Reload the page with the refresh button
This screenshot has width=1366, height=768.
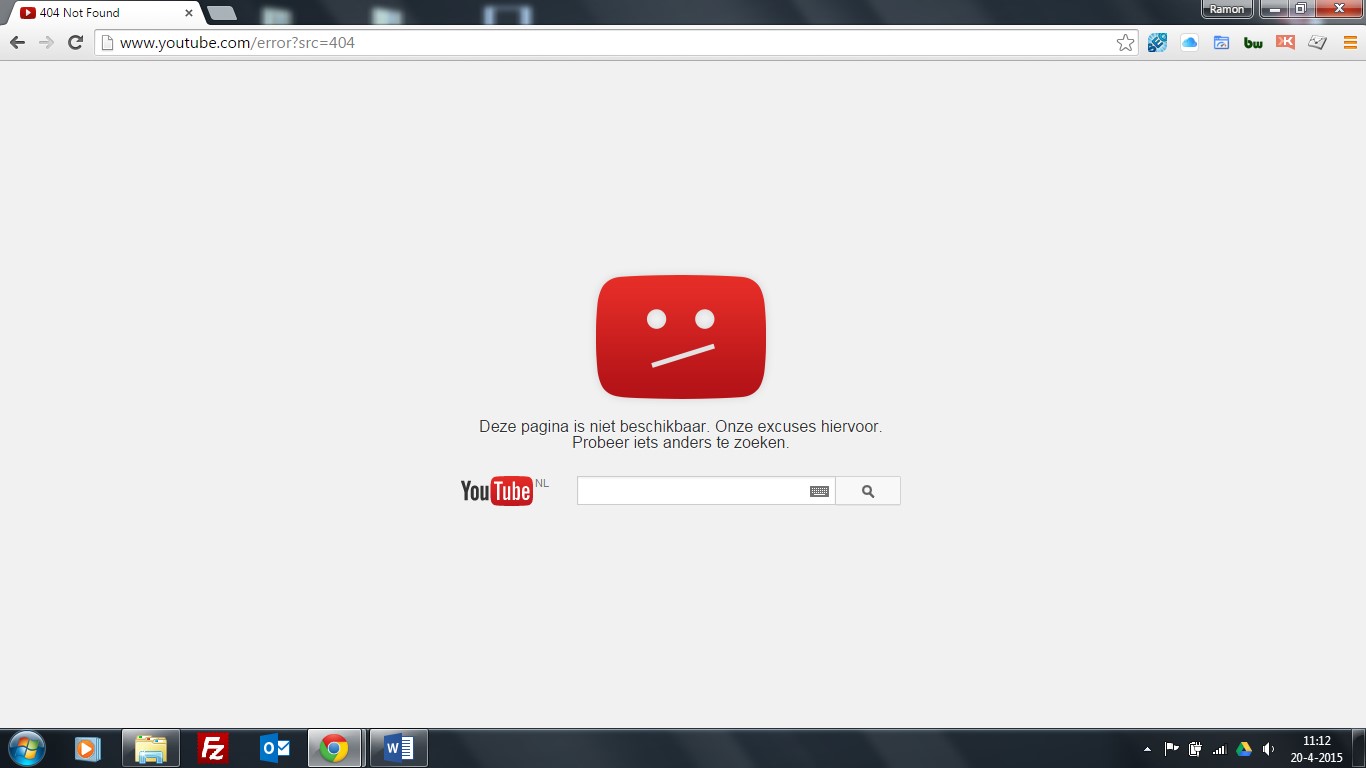point(75,43)
